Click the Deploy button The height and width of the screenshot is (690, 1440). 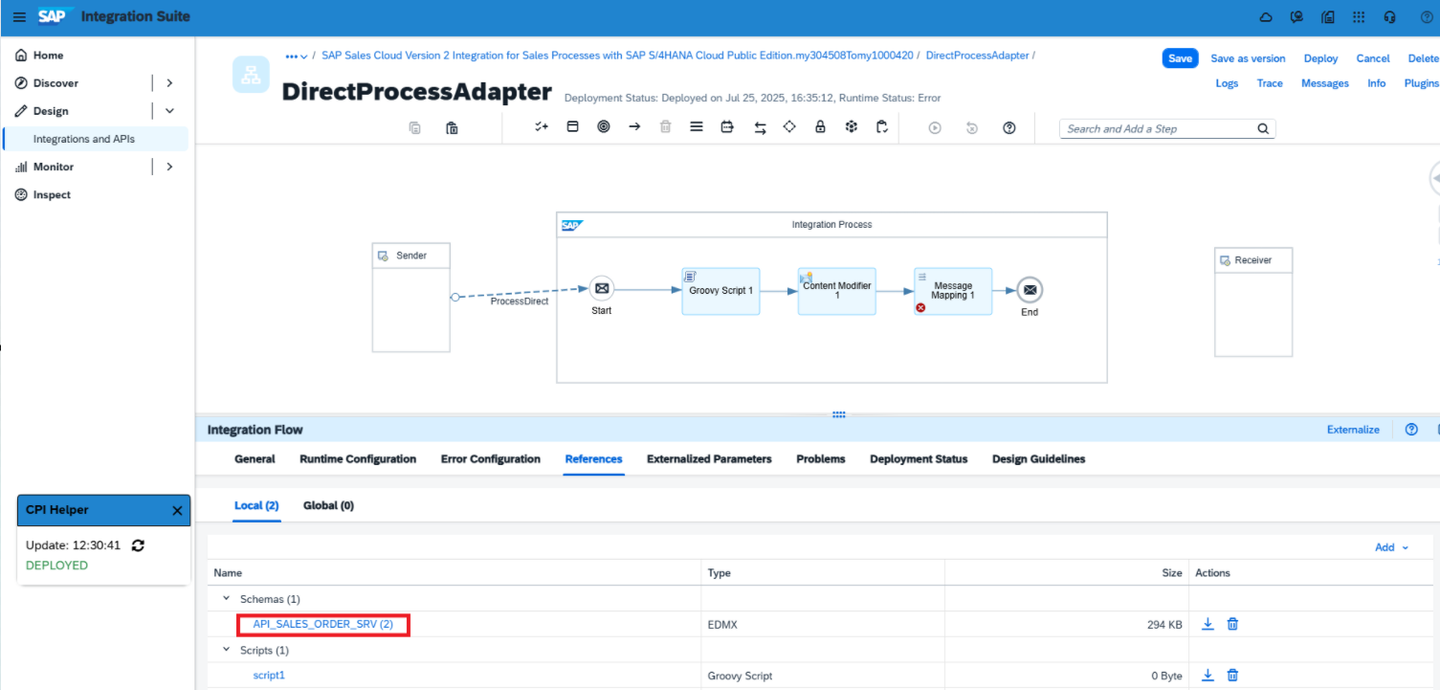click(x=1321, y=58)
